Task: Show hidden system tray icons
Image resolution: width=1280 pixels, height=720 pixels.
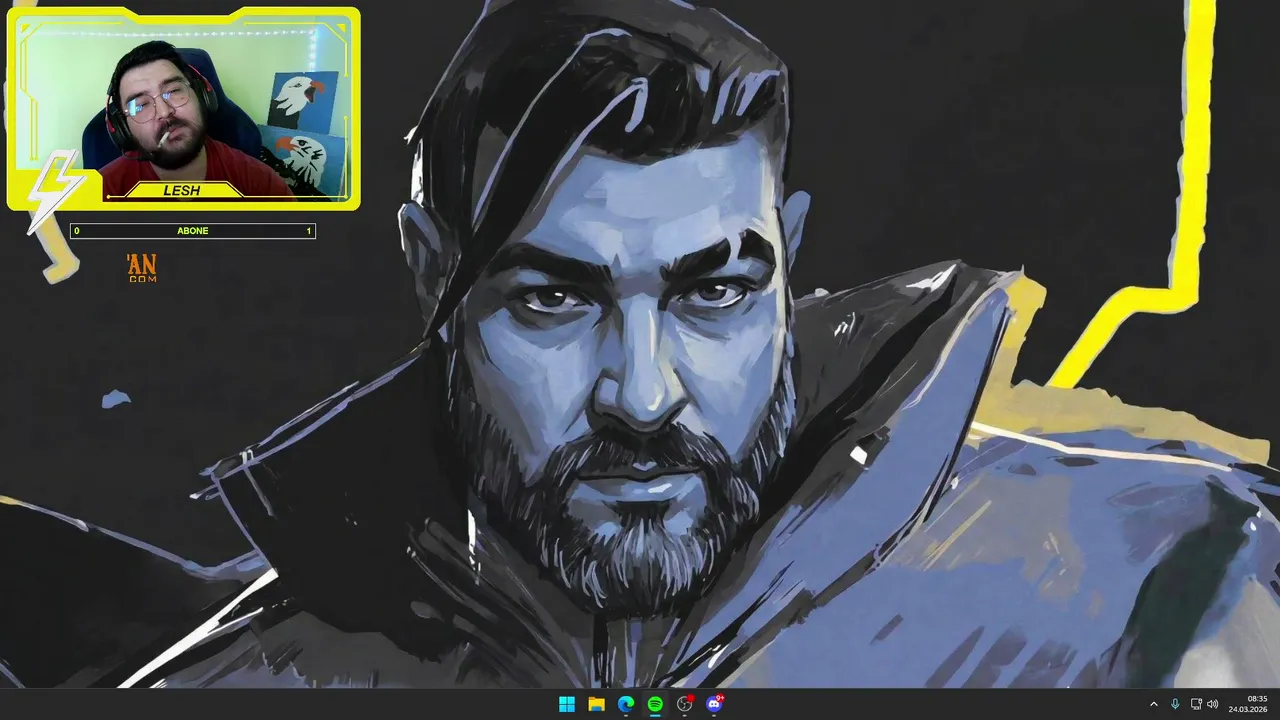Action: tap(1153, 704)
